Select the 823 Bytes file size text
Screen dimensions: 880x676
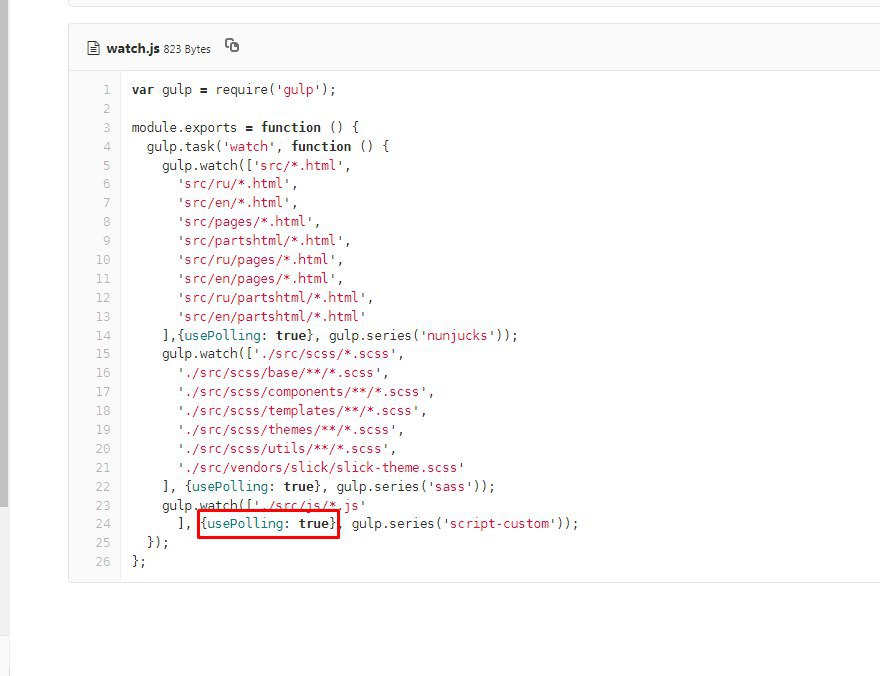point(187,49)
